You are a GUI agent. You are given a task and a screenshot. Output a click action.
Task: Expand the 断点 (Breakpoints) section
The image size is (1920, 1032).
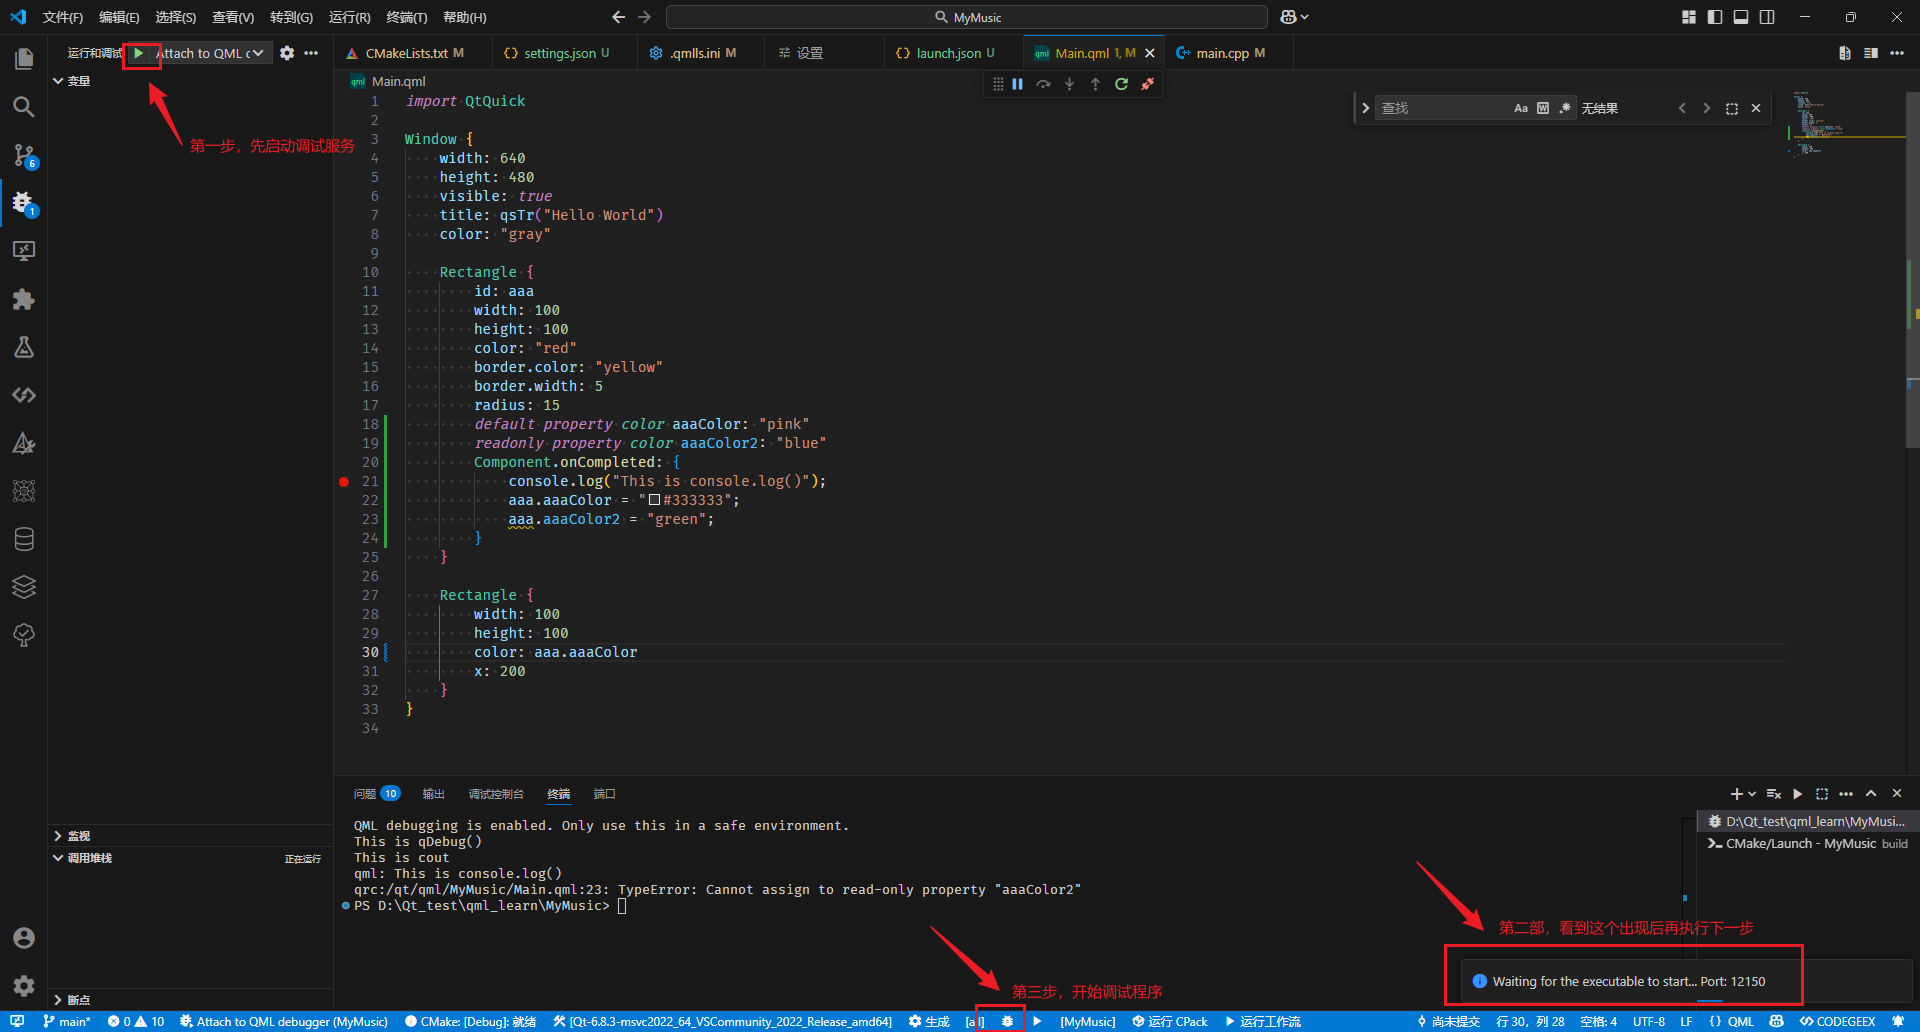coord(79,1000)
